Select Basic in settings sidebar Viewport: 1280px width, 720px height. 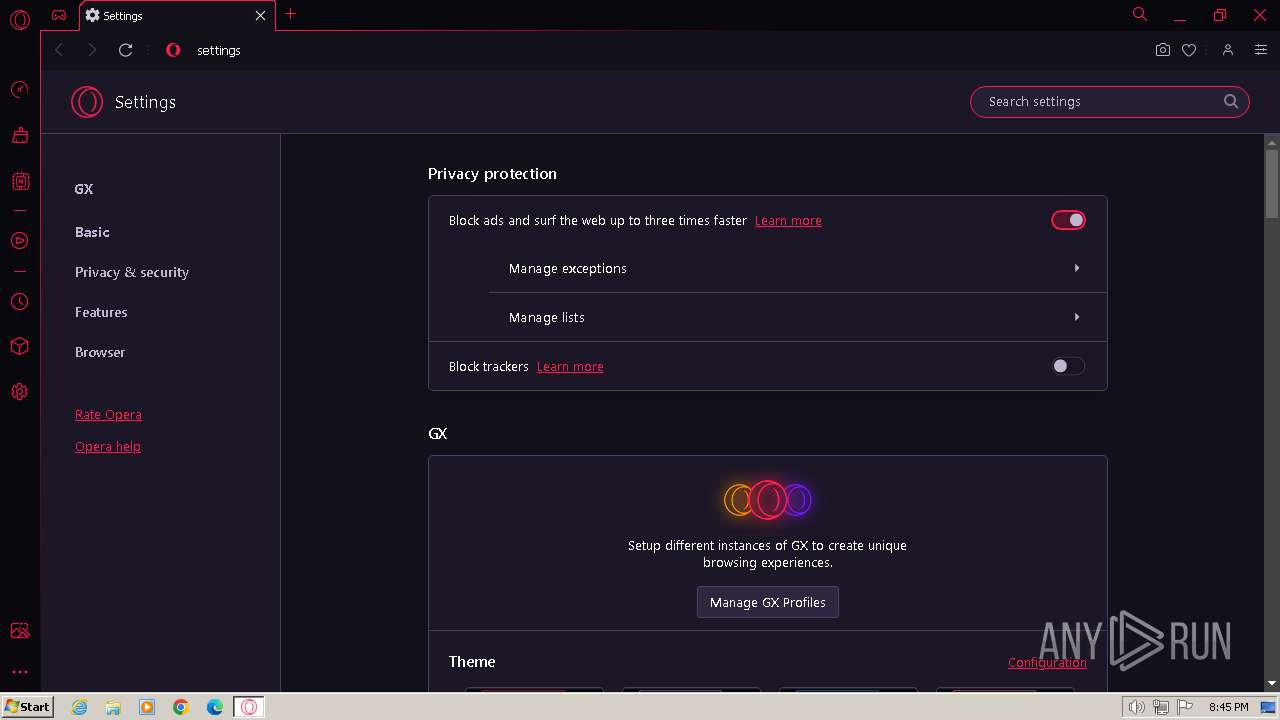coord(92,232)
